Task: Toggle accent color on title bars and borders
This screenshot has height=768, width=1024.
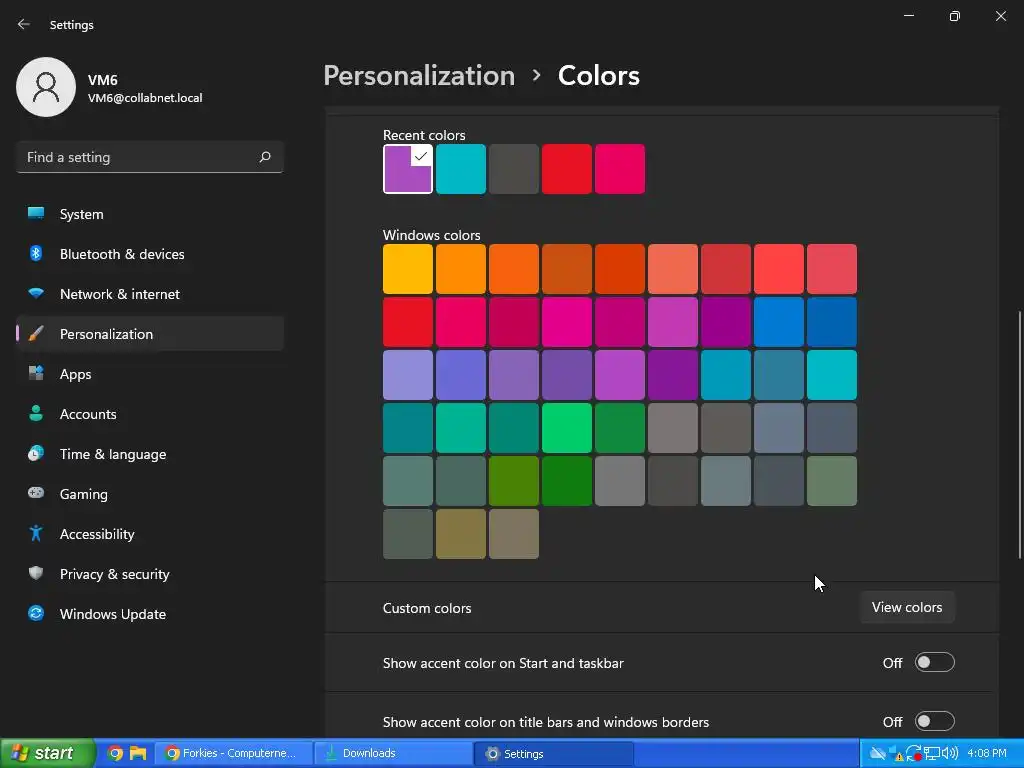Action: click(935, 721)
